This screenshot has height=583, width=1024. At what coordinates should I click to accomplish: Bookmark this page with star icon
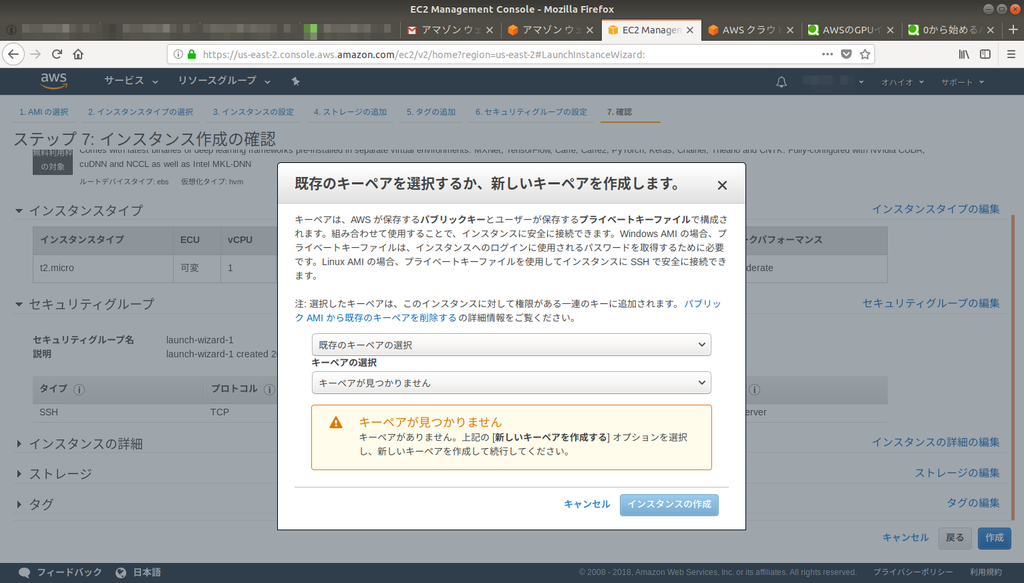click(865, 54)
